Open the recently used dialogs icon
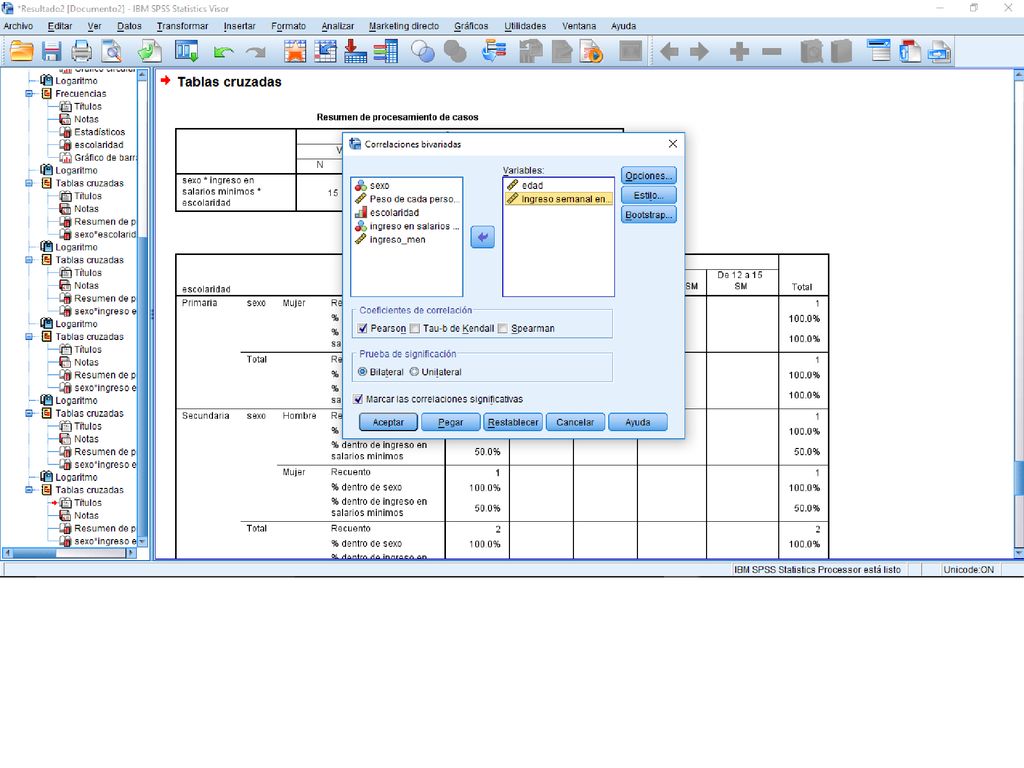The height and width of the screenshot is (768, 1024). [187, 52]
